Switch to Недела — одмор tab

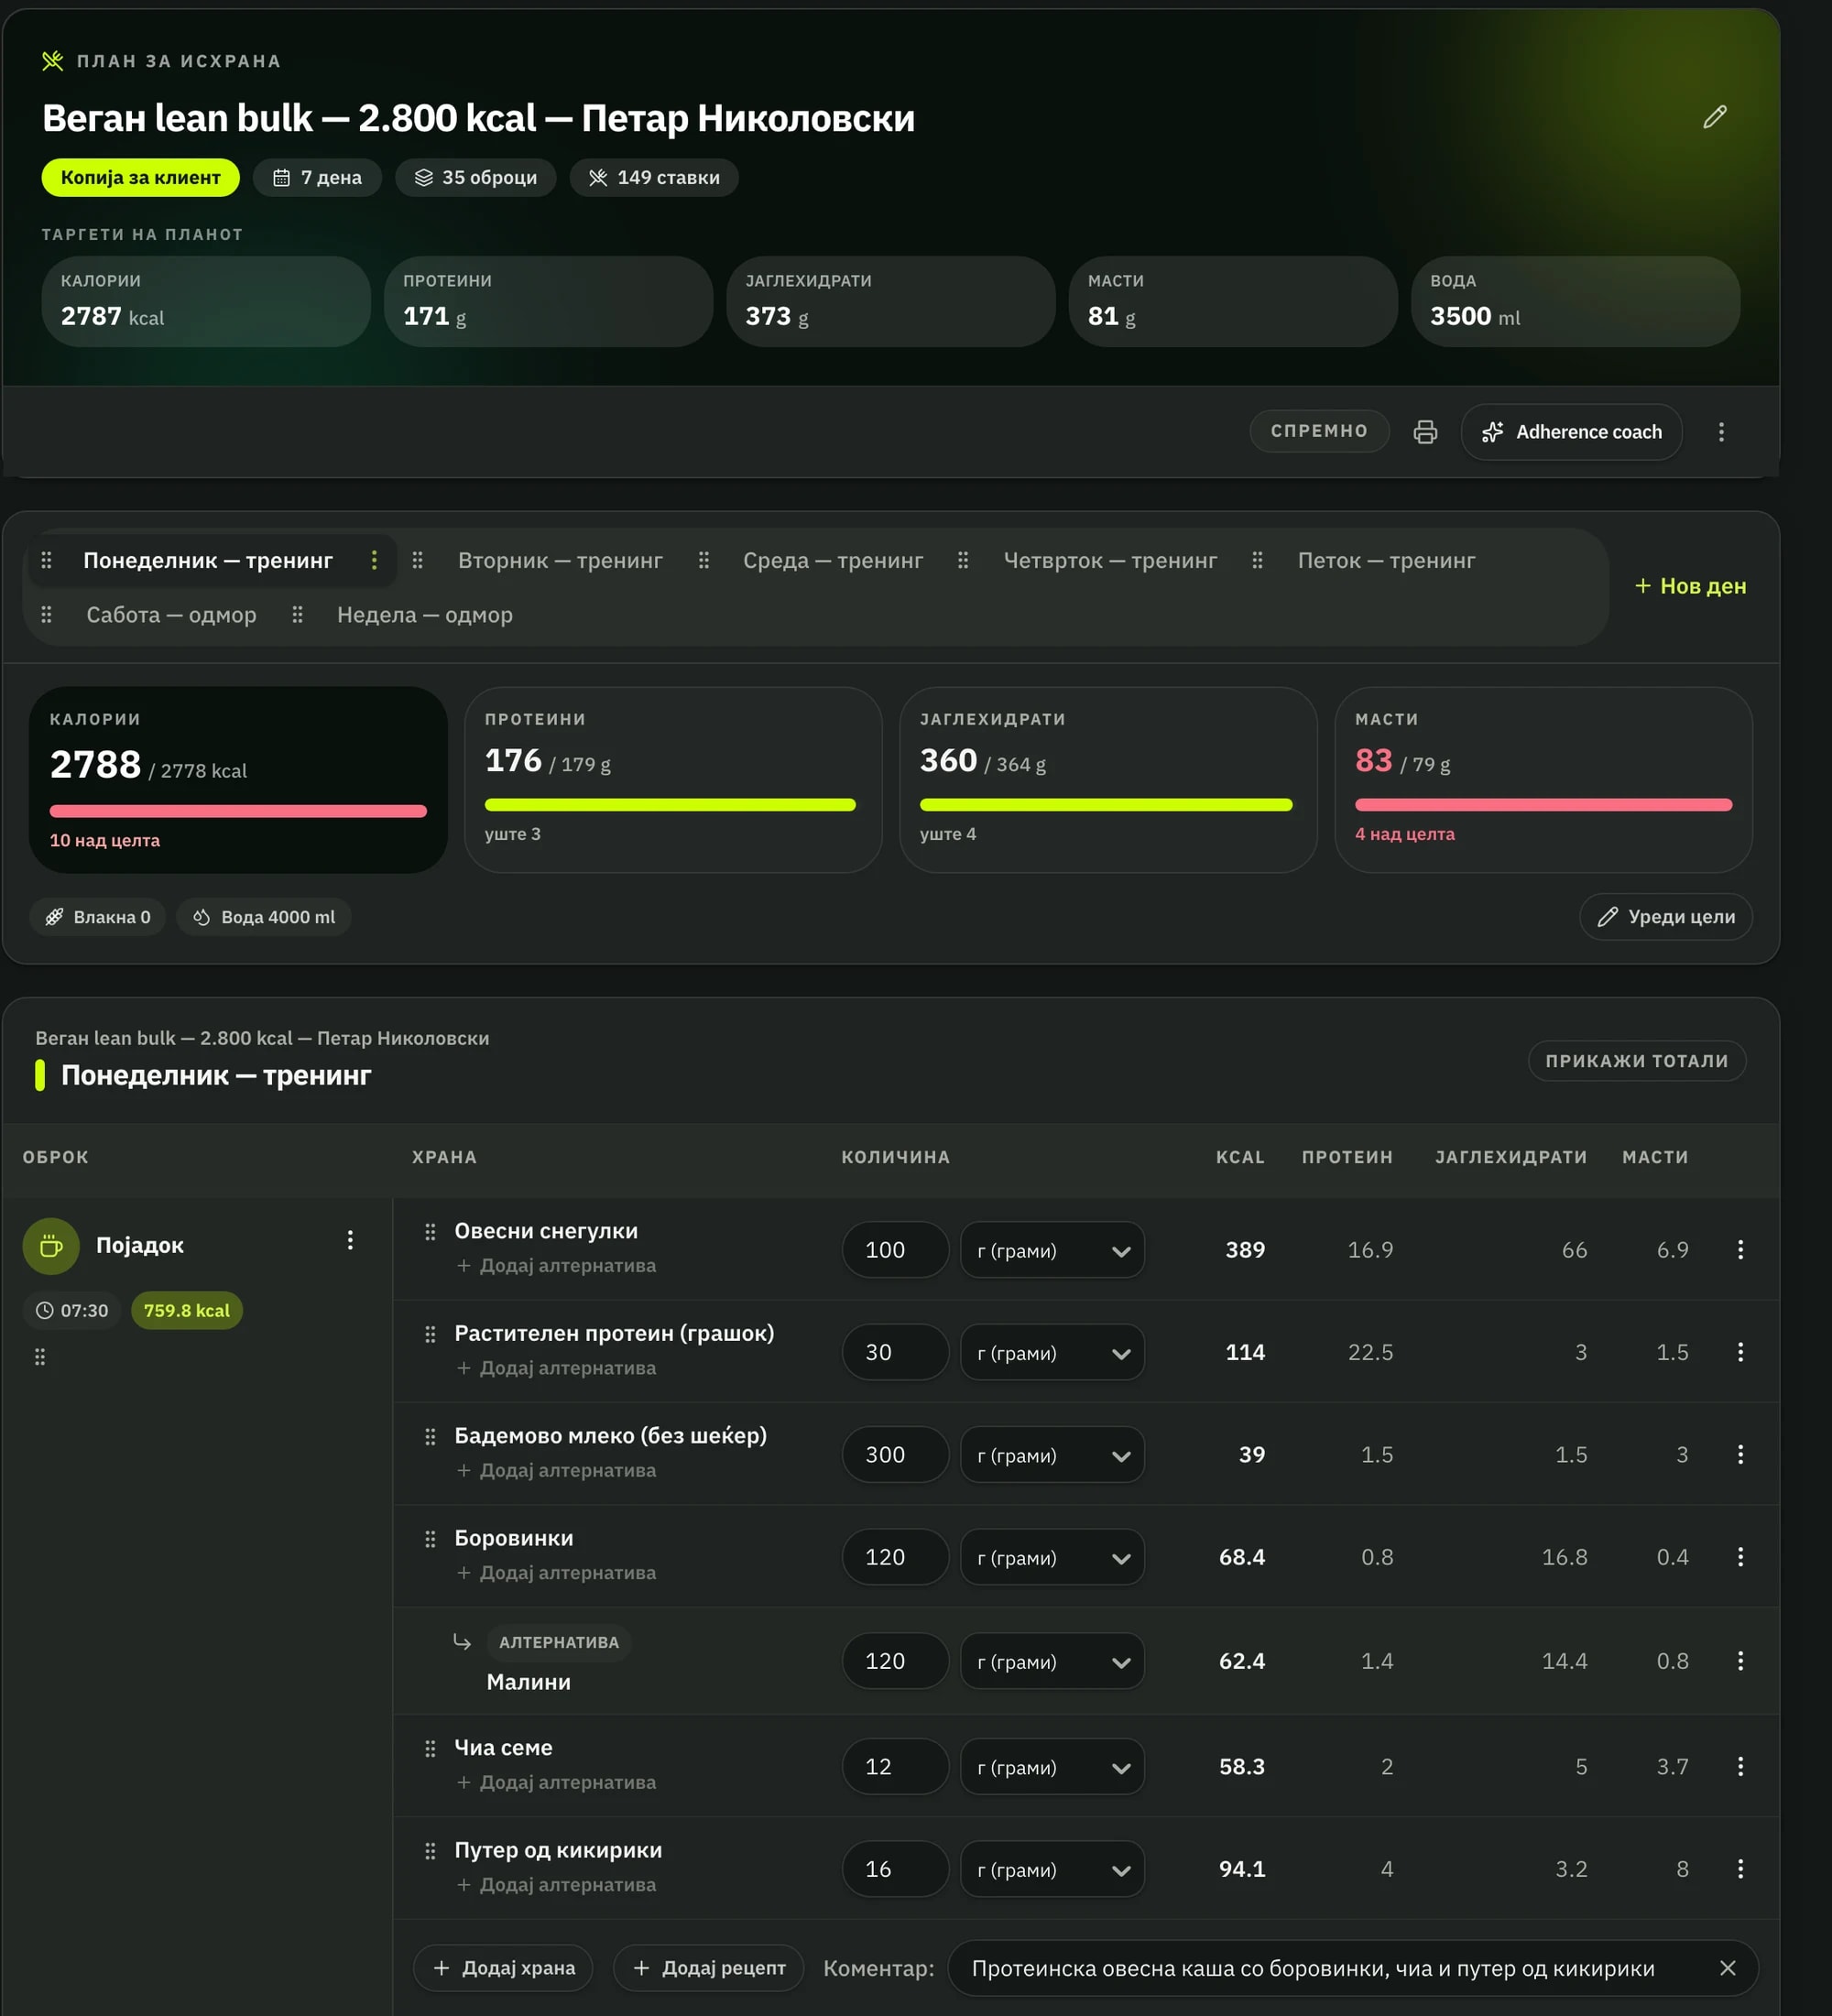[424, 614]
